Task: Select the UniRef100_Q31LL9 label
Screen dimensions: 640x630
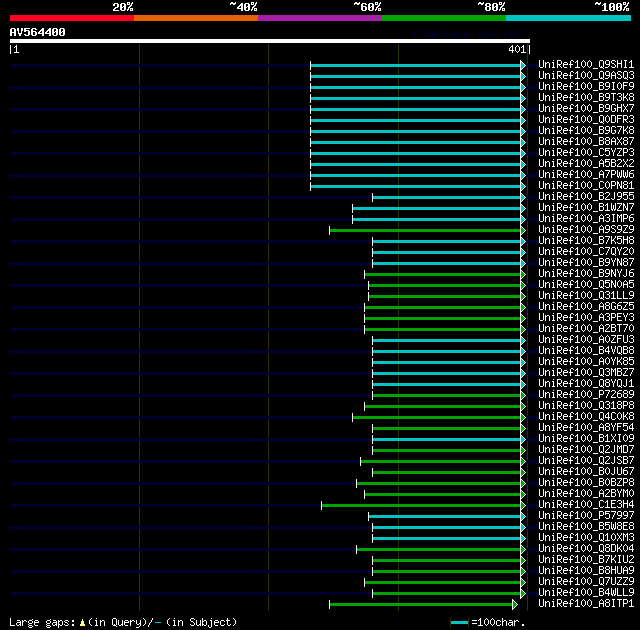Action: pos(586,296)
